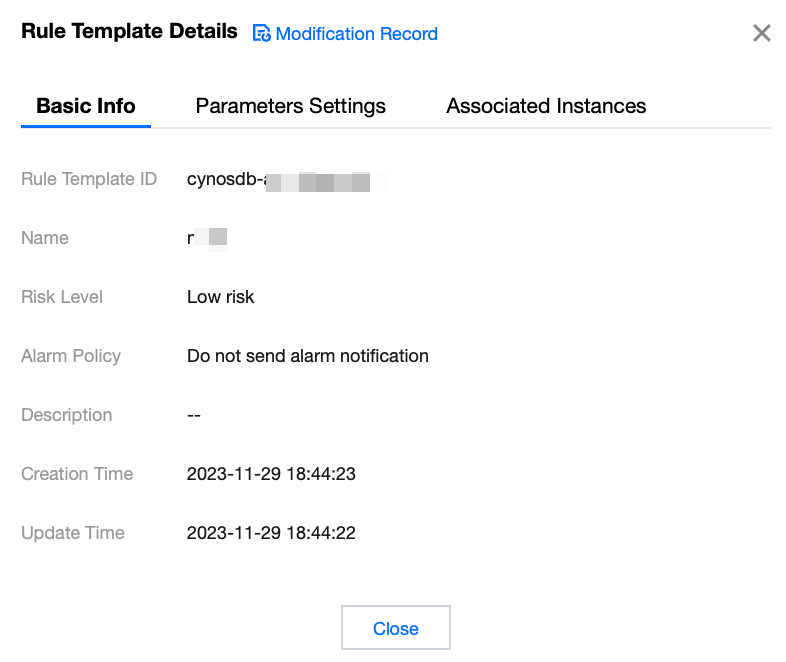Click the Rule Template Details title
786x662 pixels.
point(129,32)
